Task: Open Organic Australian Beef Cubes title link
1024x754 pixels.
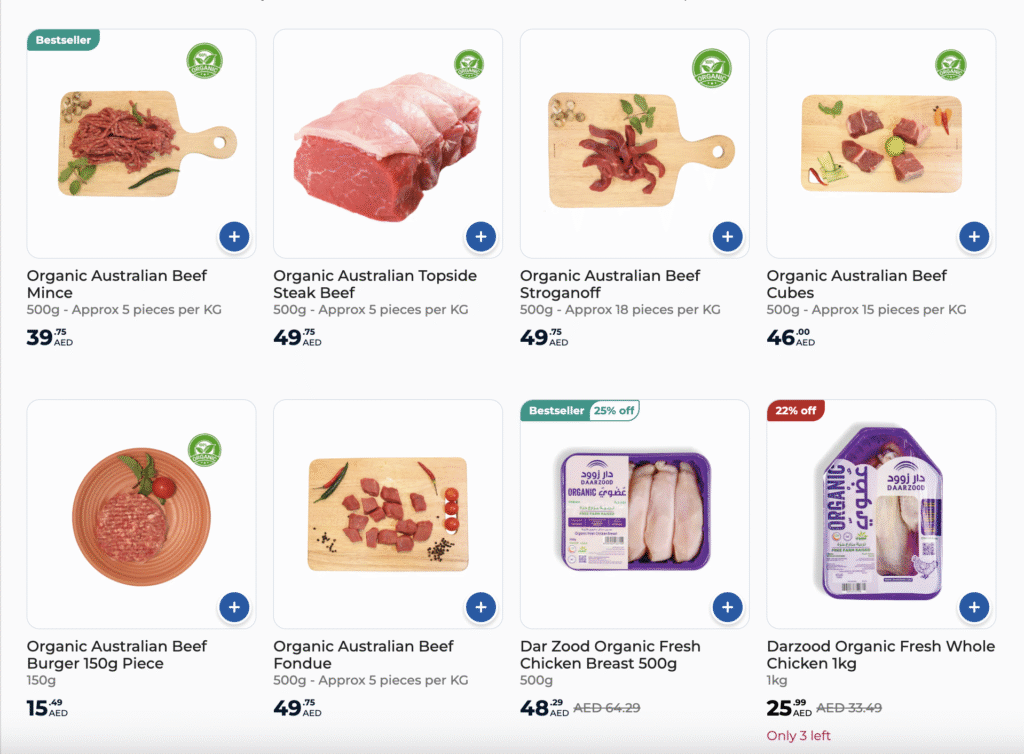Action: pyautogui.click(x=856, y=284)
